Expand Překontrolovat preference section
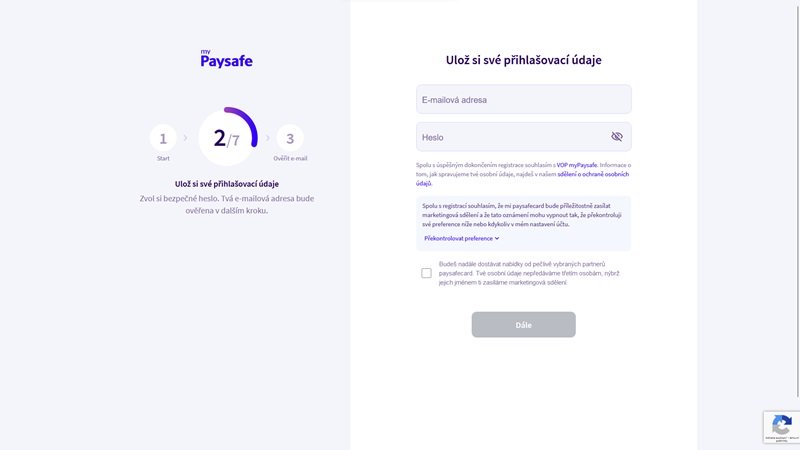The width and height of the screenshot is (800, 450). pos(457,238)
